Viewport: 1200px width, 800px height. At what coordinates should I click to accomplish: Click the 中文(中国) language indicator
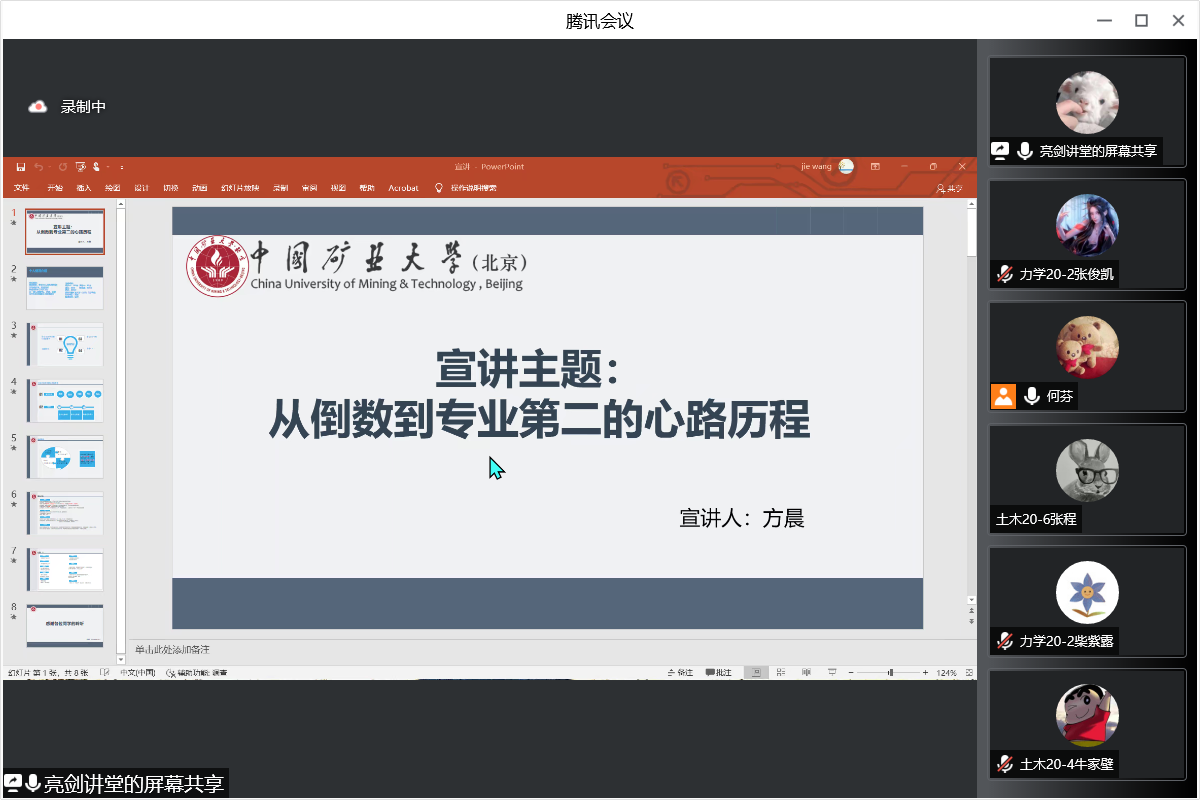pos(137,673)
